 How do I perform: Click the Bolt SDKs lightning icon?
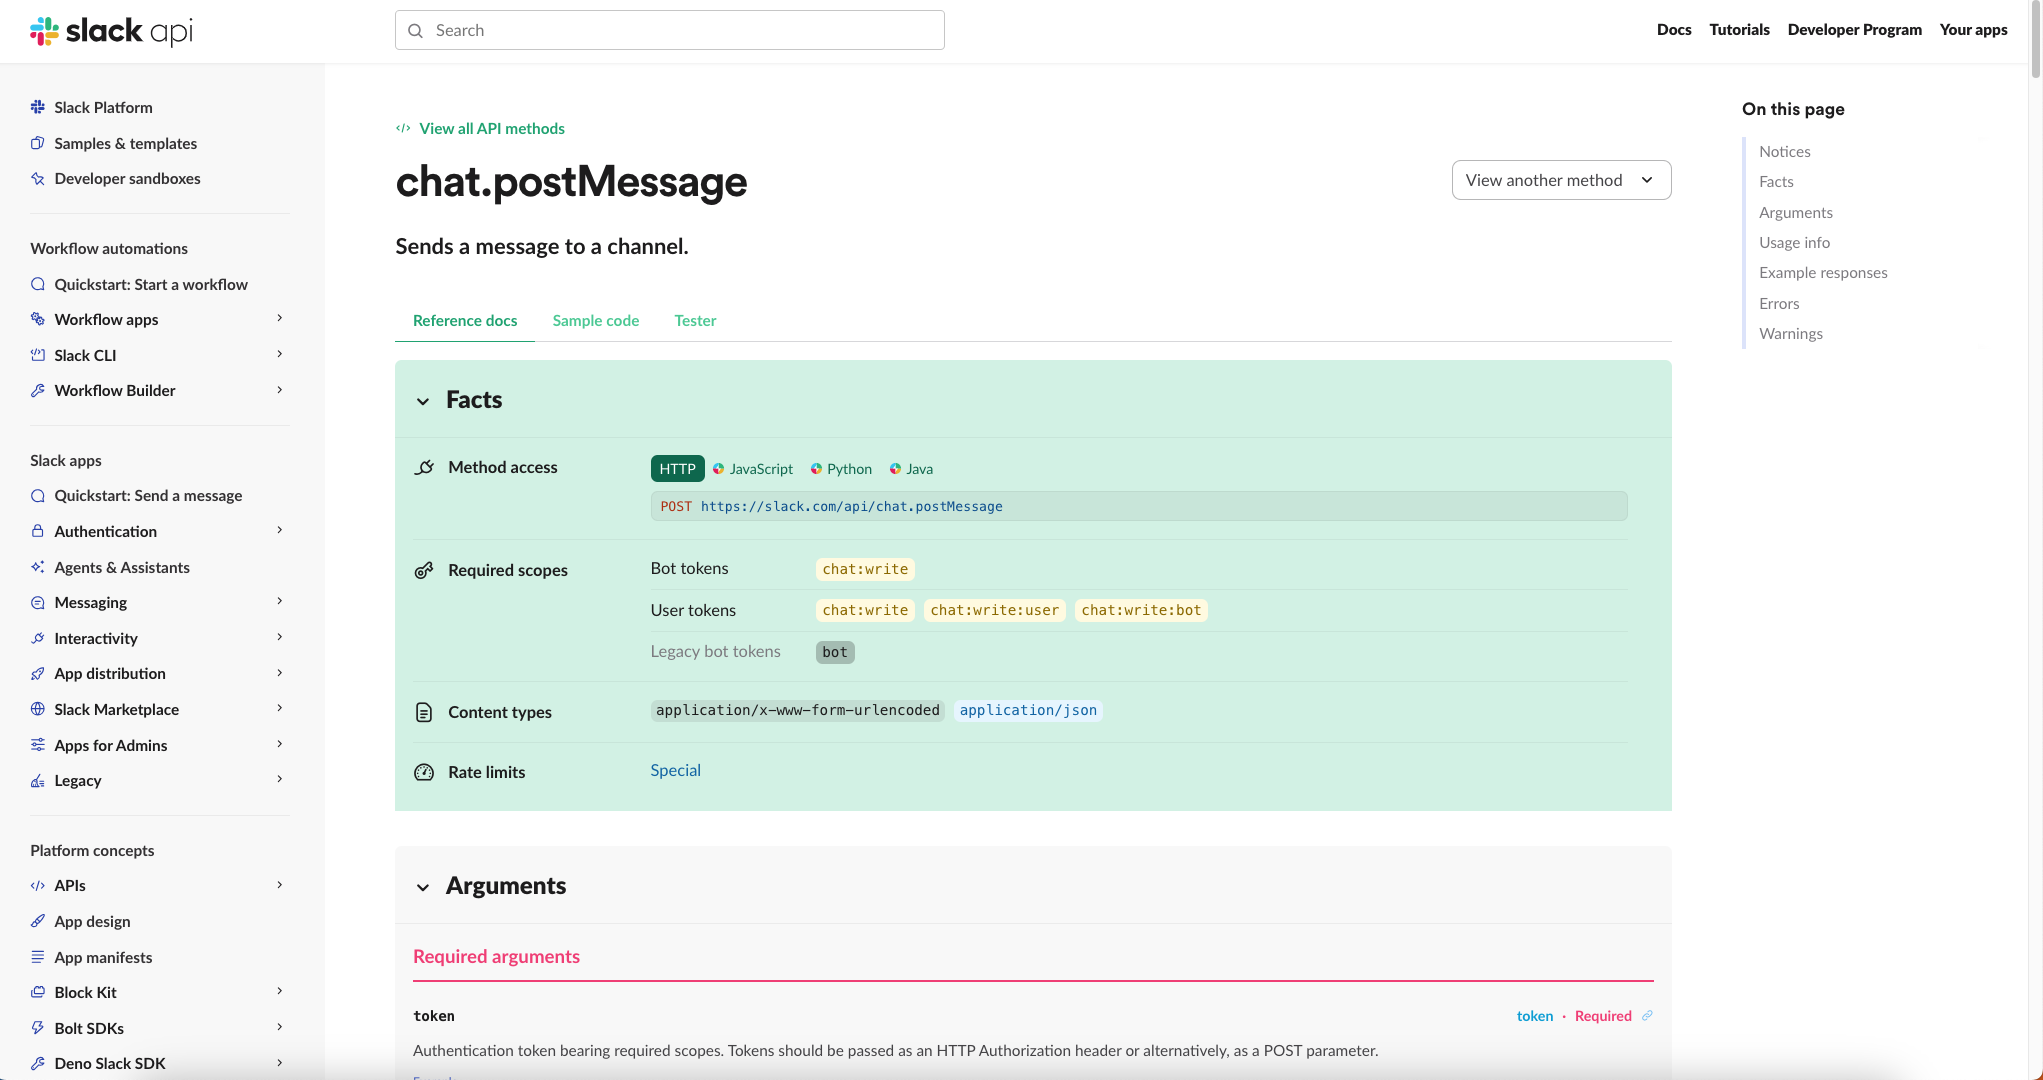click(x=38, y=1028)
